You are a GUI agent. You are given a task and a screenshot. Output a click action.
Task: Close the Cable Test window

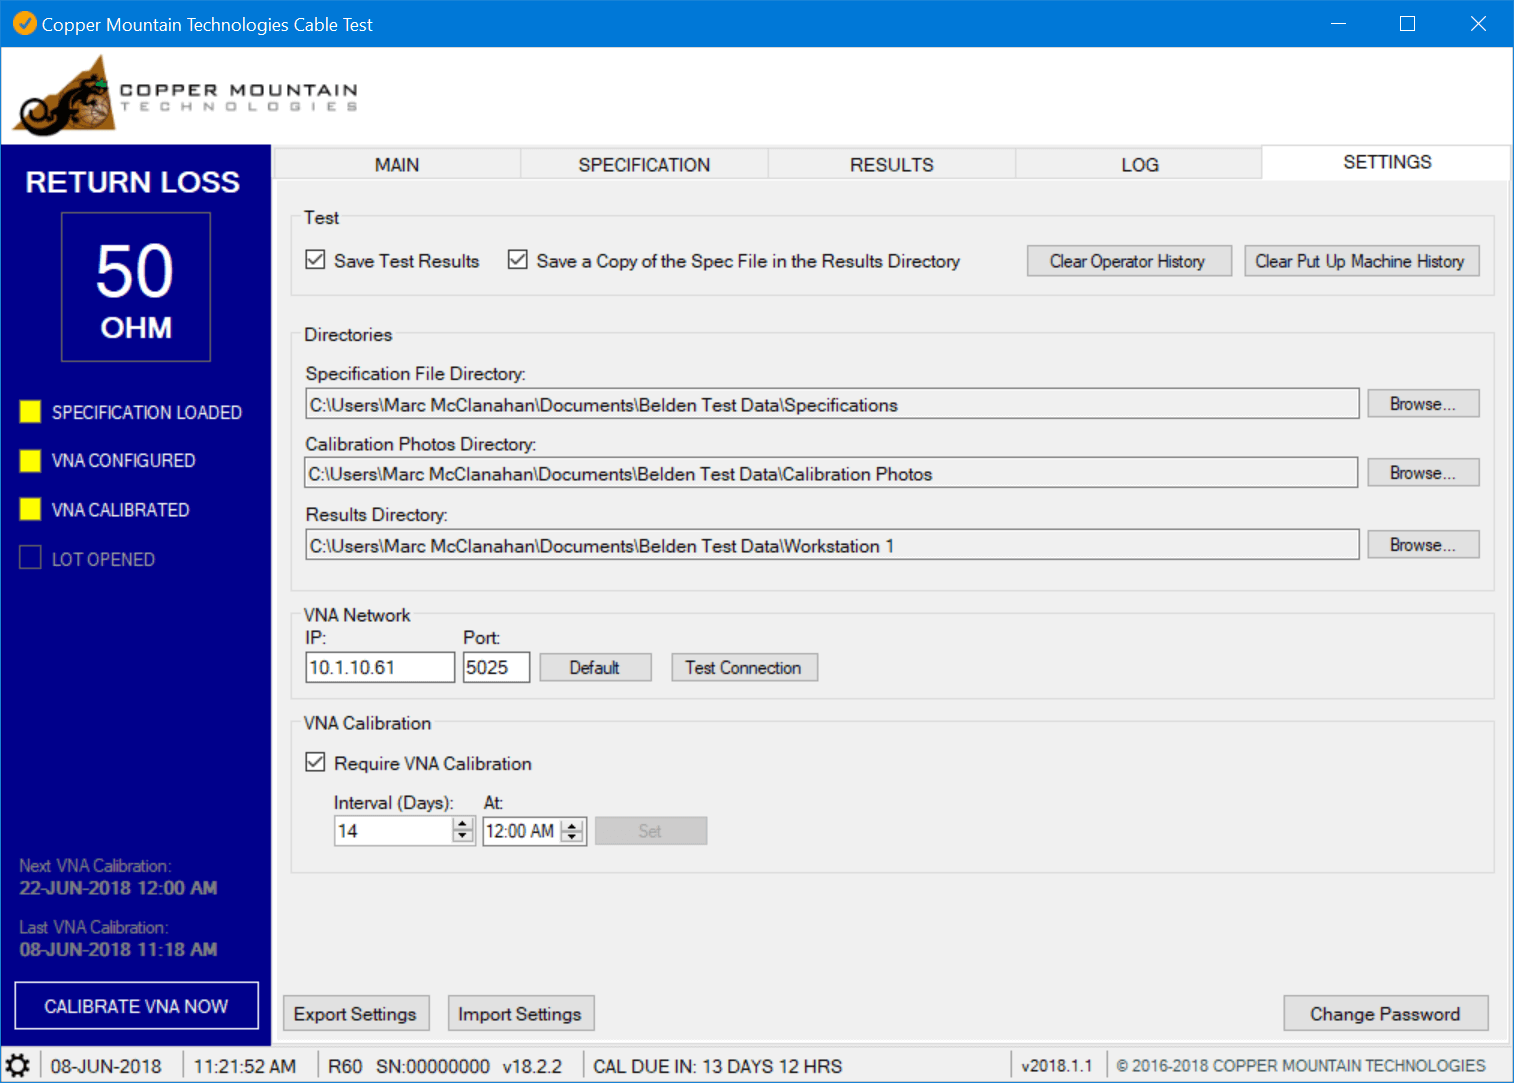coord(1478,23)
